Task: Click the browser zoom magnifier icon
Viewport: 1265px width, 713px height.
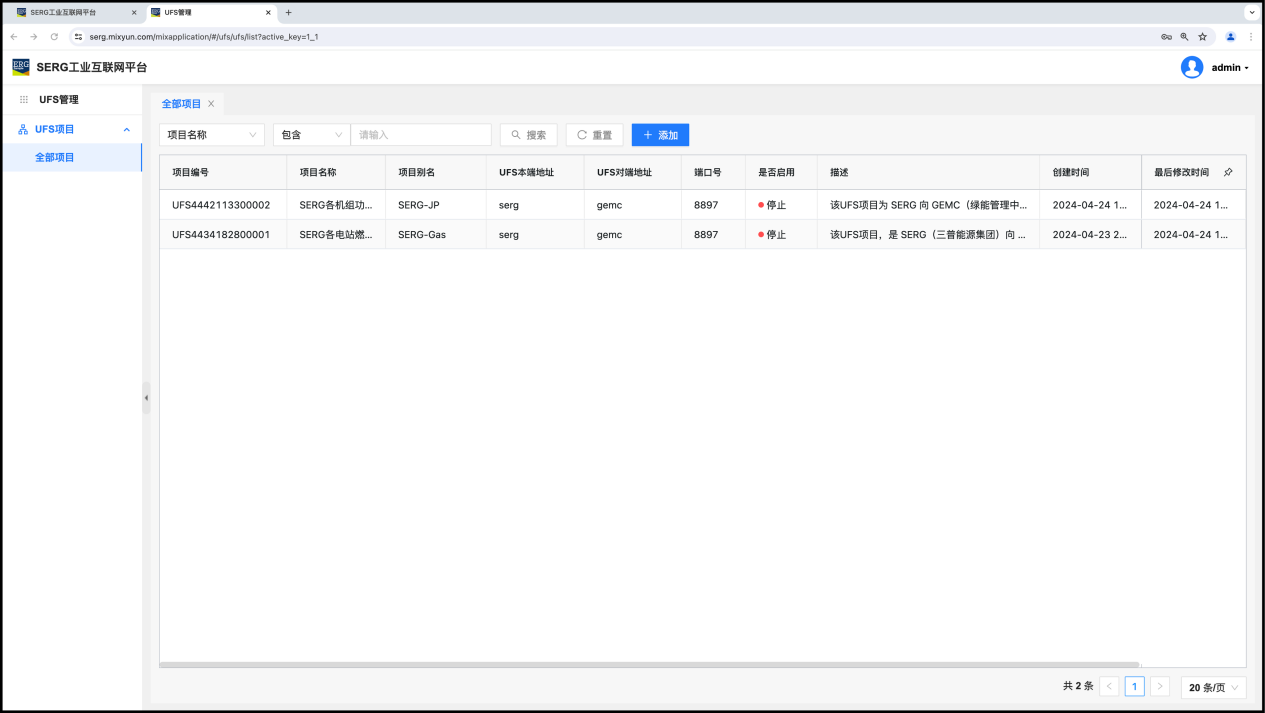Action: pyautogui.click(x=1184, y=37)
